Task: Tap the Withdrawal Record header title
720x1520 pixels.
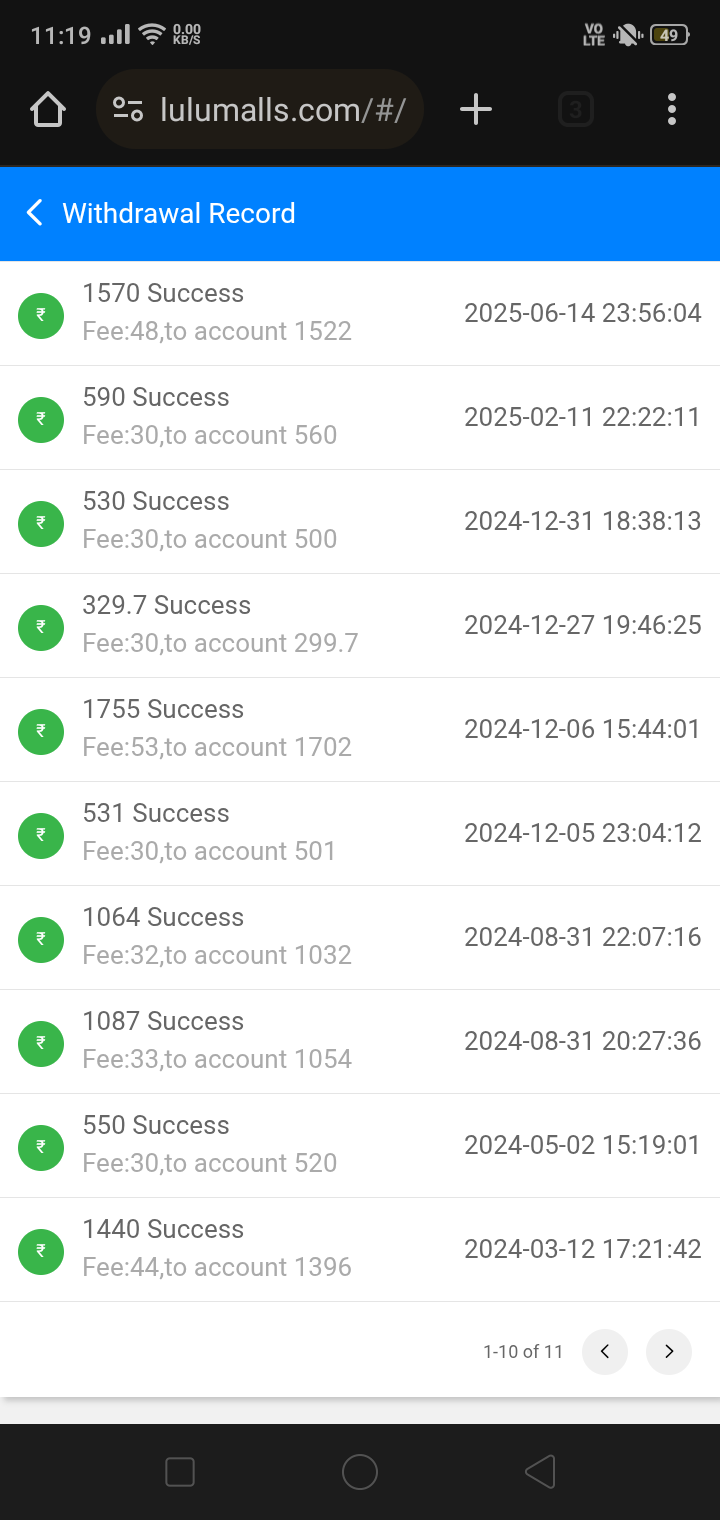Action: (x=179, y=213)
